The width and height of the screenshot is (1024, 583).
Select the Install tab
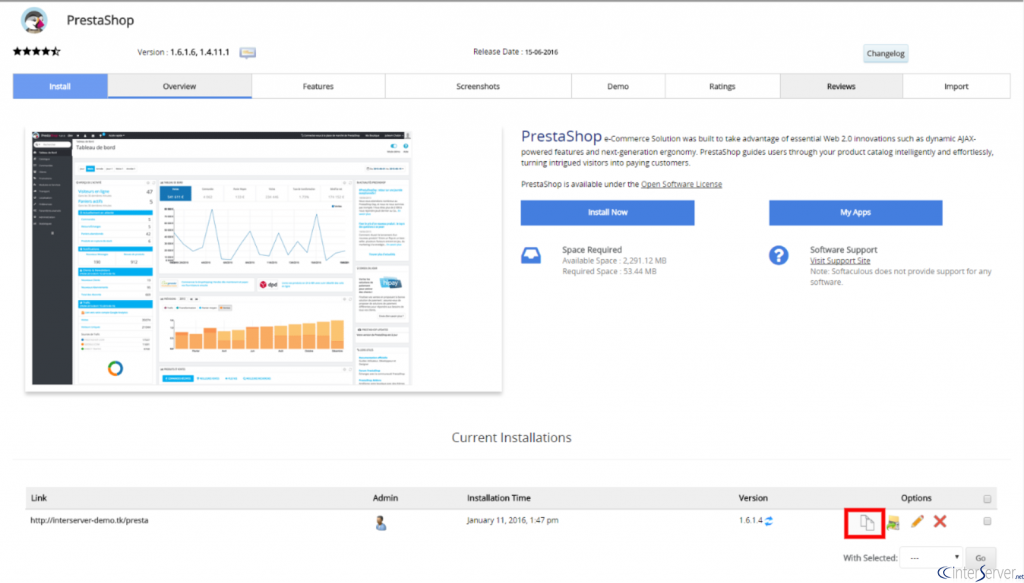(60, 86)
